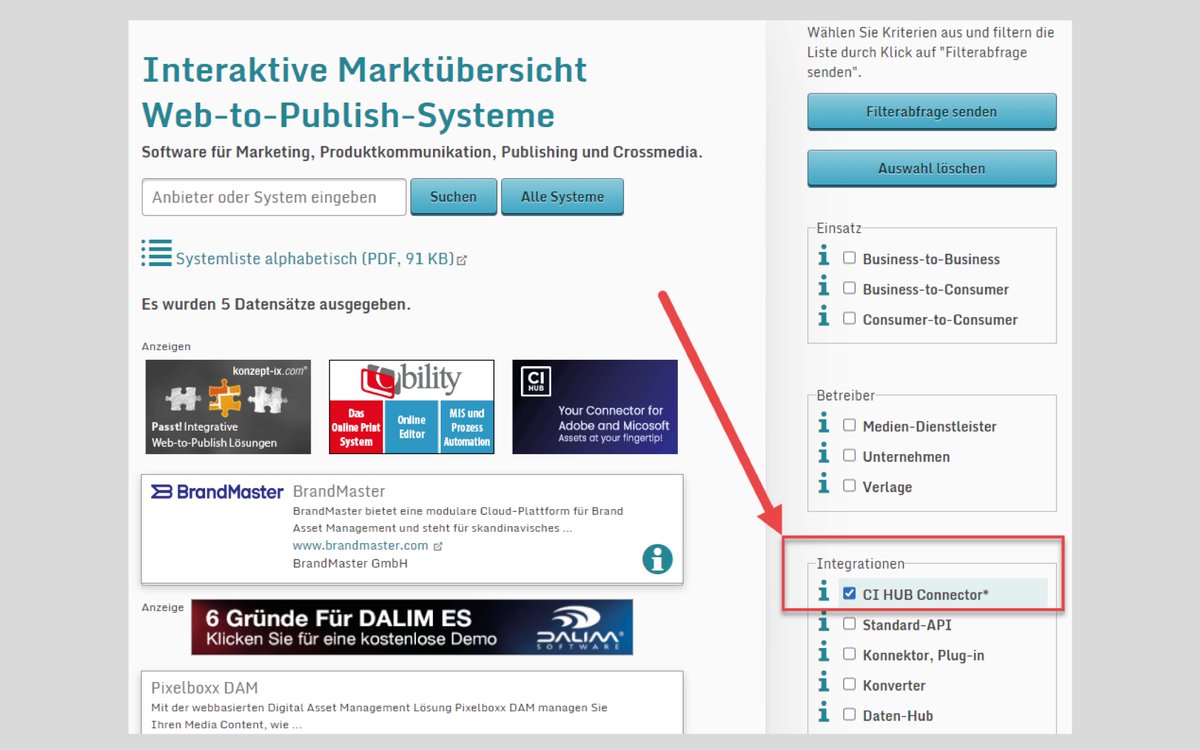Click the BrandMaster logo
This screenshot has width=1200, height=750.
[x=217, y=491]
